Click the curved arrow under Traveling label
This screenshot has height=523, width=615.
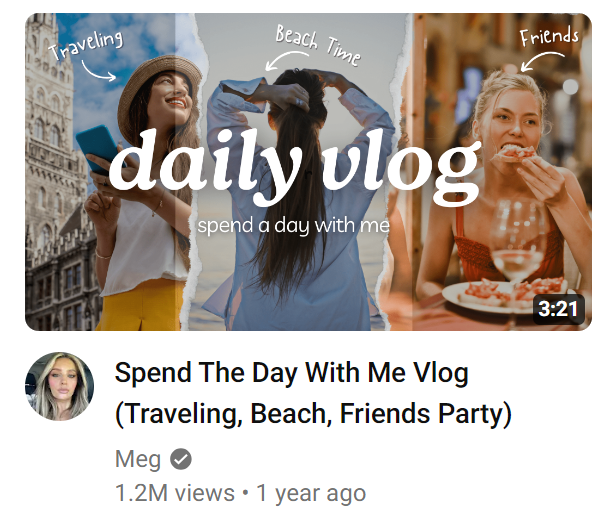click(x=98, y=71)
